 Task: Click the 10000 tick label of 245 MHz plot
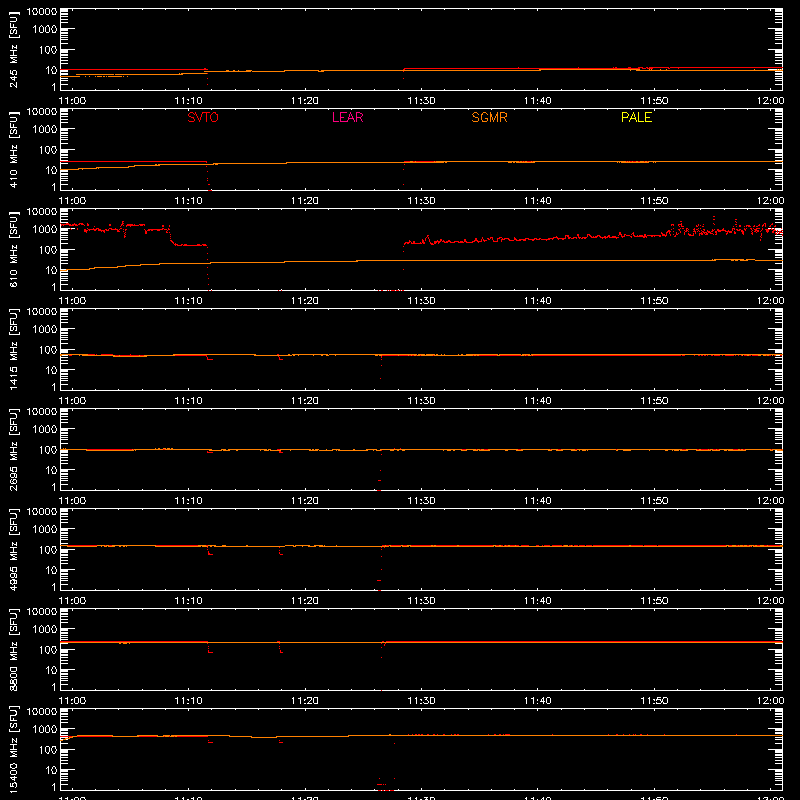point(42,12)
